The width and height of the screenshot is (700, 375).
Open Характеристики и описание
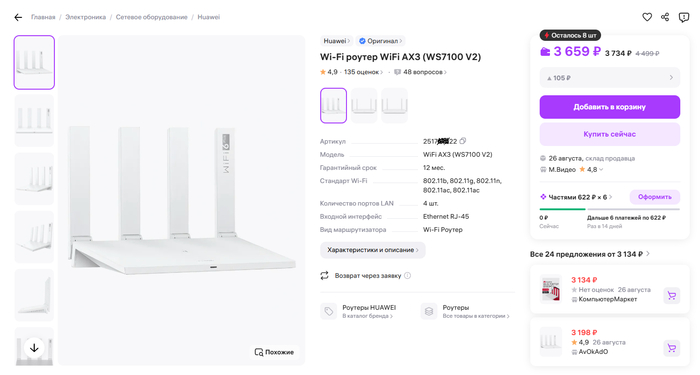coord(372,250)
